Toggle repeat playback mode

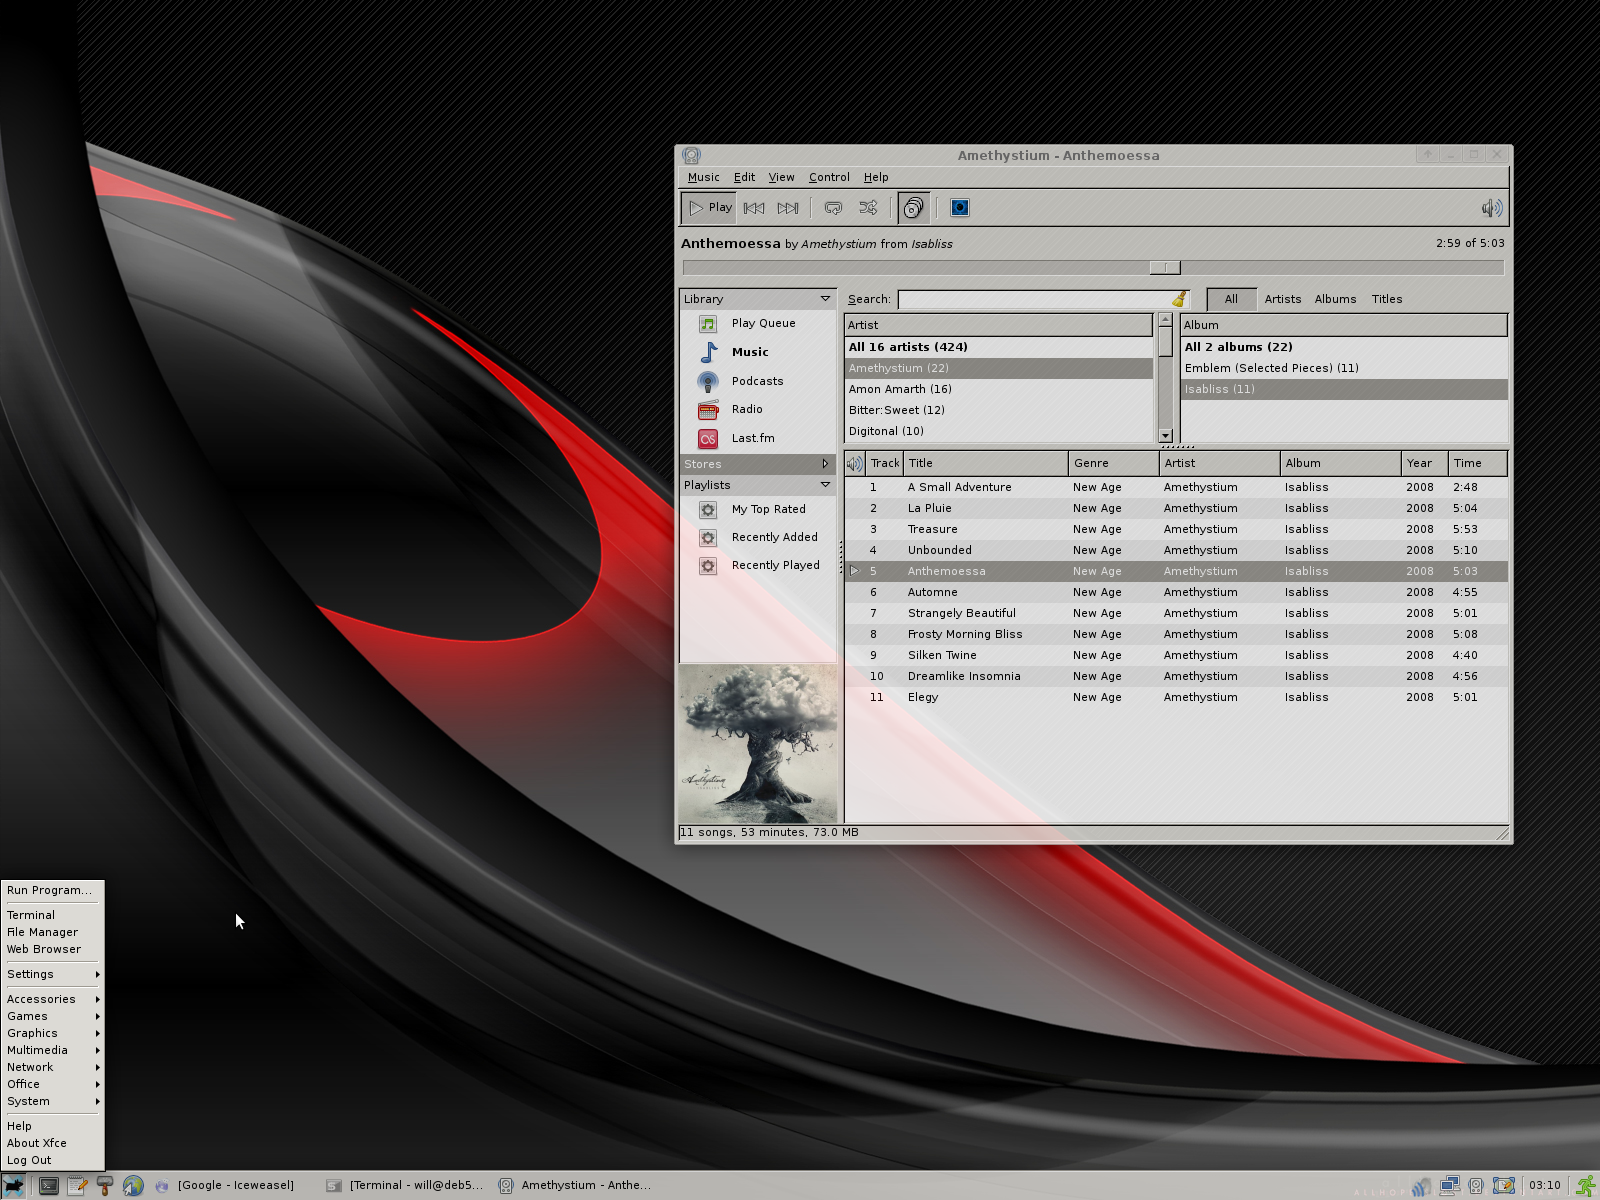point(833,208)
